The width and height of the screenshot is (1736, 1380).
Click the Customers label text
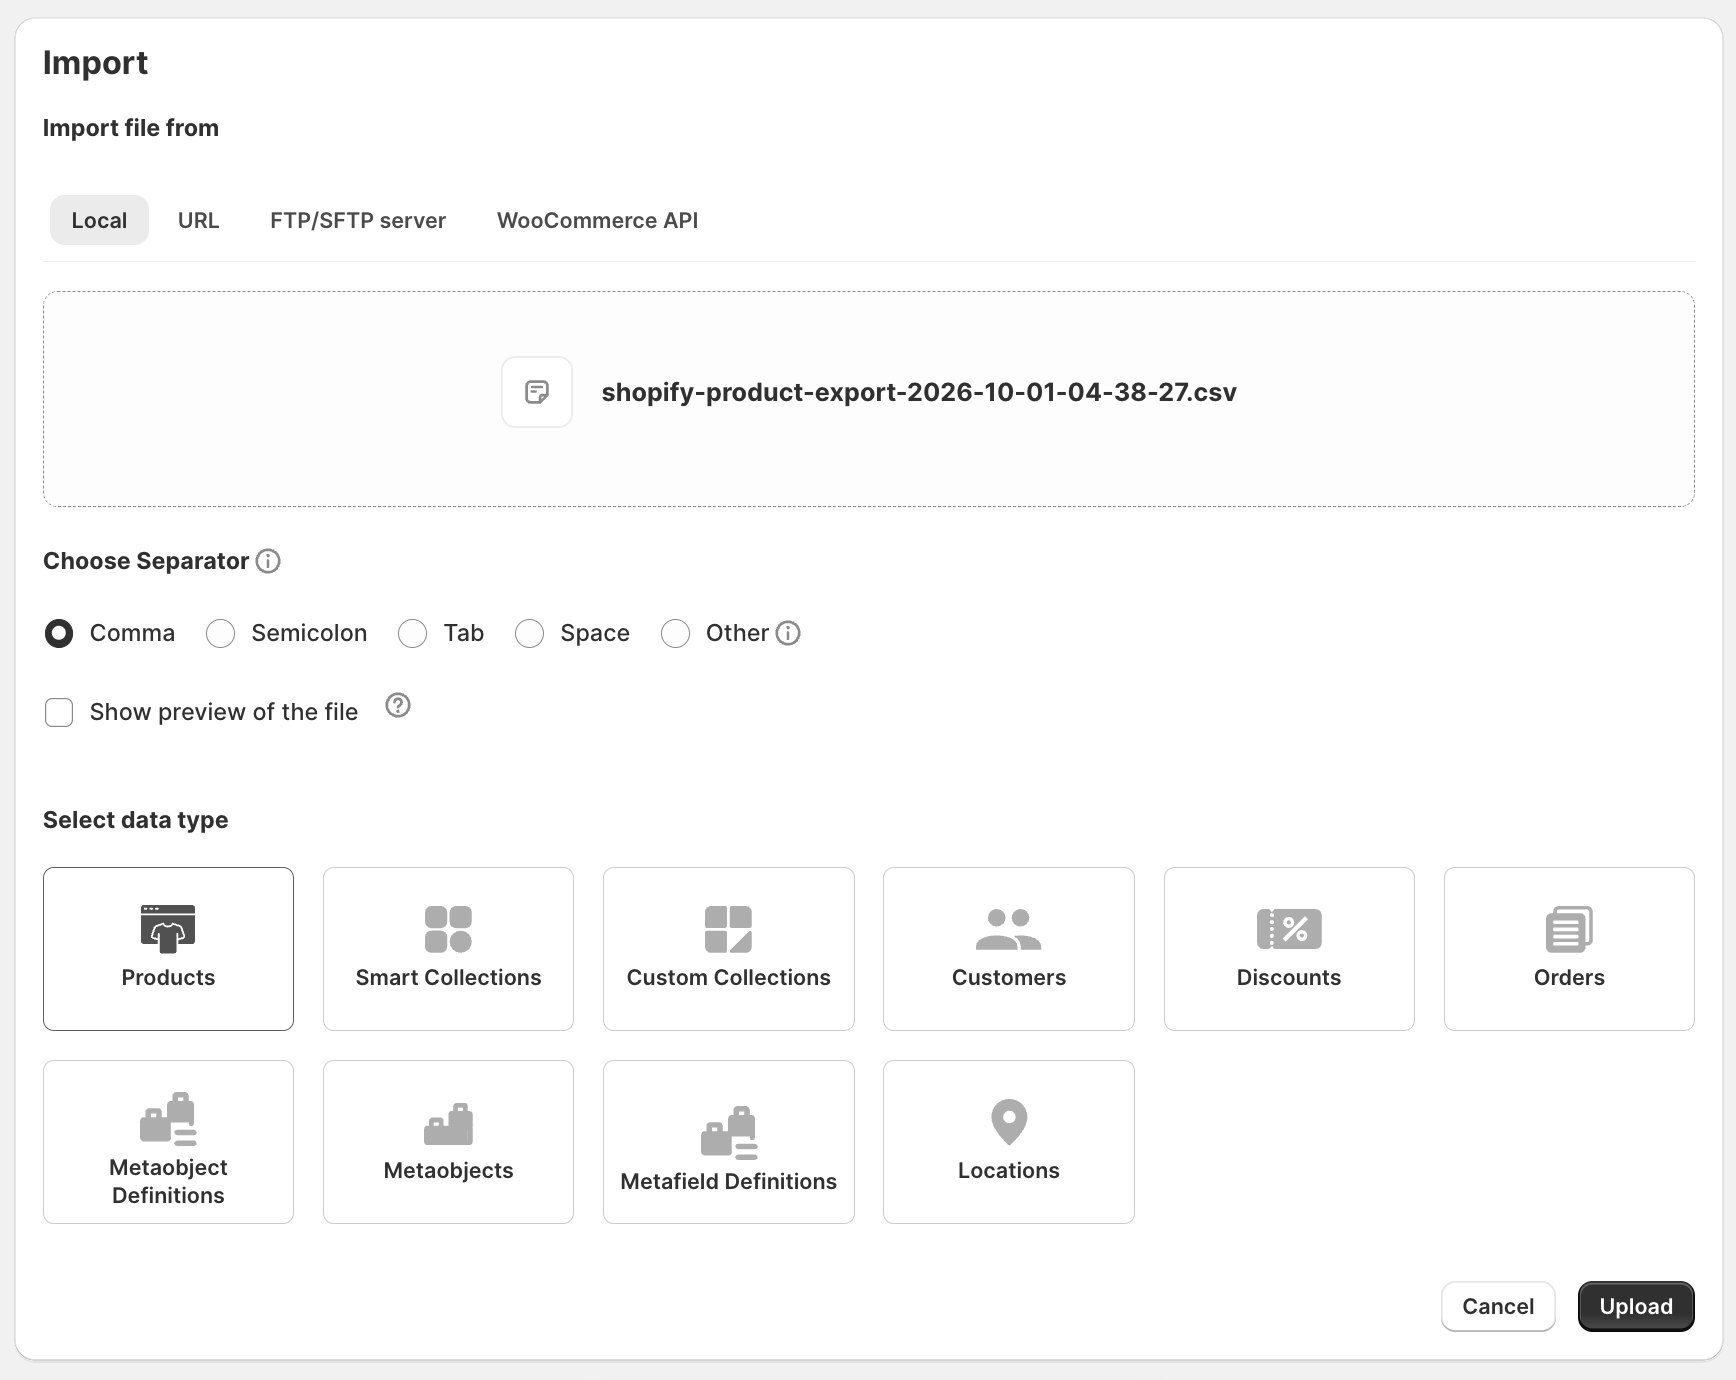click(1008, 977)
